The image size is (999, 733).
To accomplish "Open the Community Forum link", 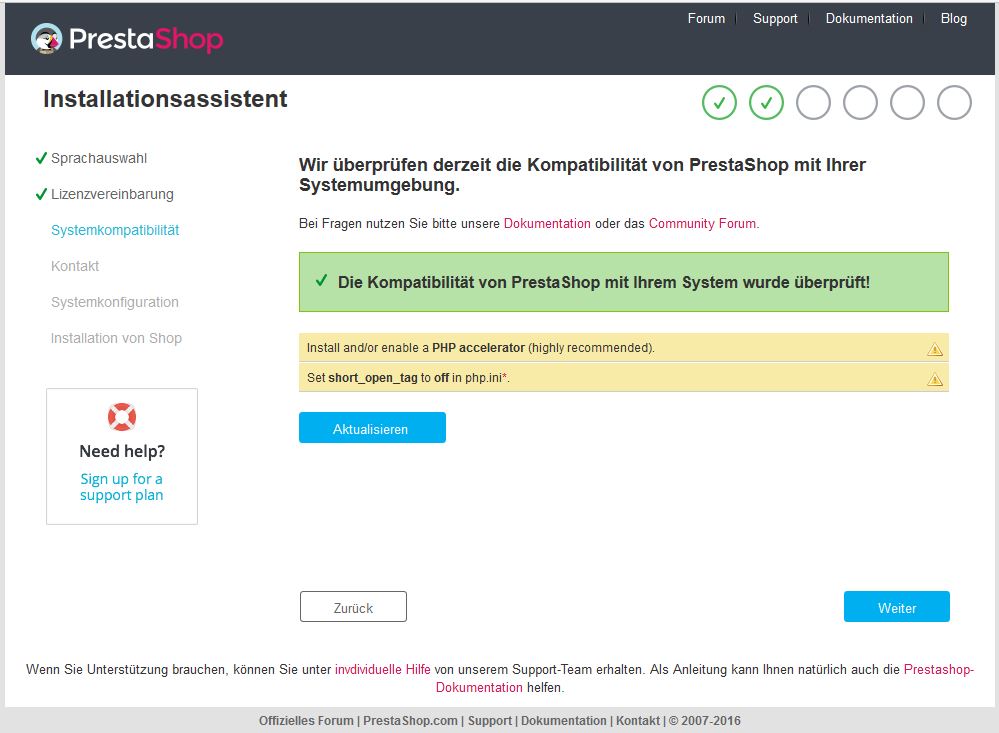I will click(702, 223).
